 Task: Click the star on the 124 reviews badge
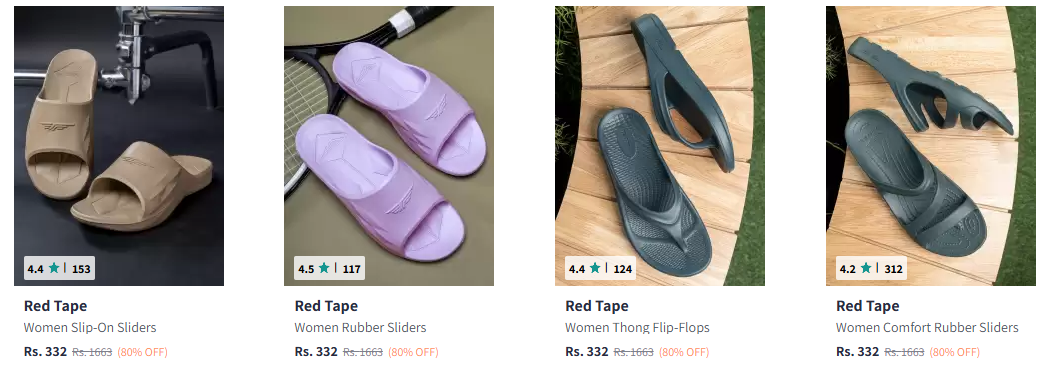(x=595, y=268)
